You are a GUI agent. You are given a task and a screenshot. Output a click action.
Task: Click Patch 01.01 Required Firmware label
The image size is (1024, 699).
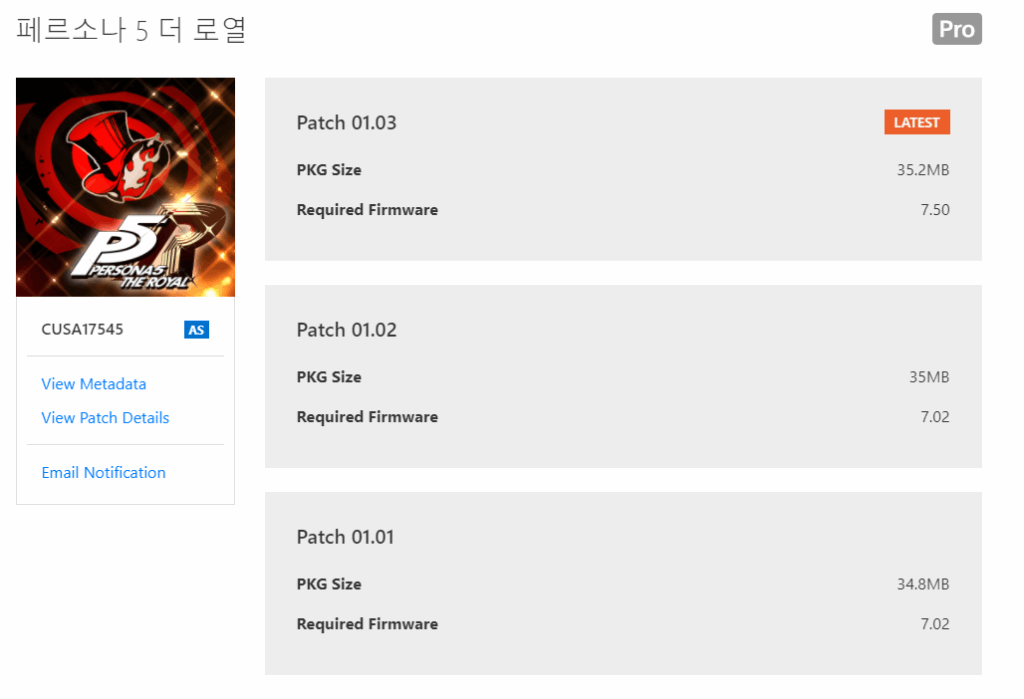367,624
